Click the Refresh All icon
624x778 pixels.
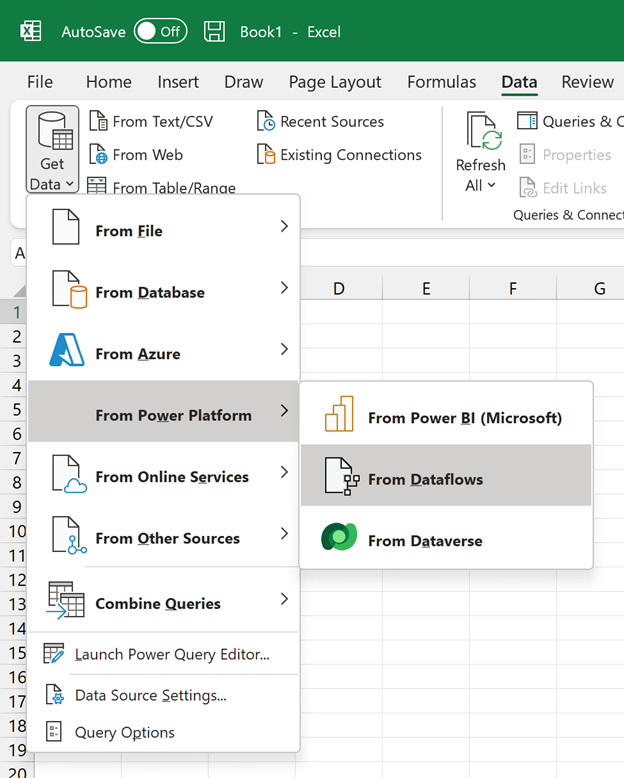484,130
